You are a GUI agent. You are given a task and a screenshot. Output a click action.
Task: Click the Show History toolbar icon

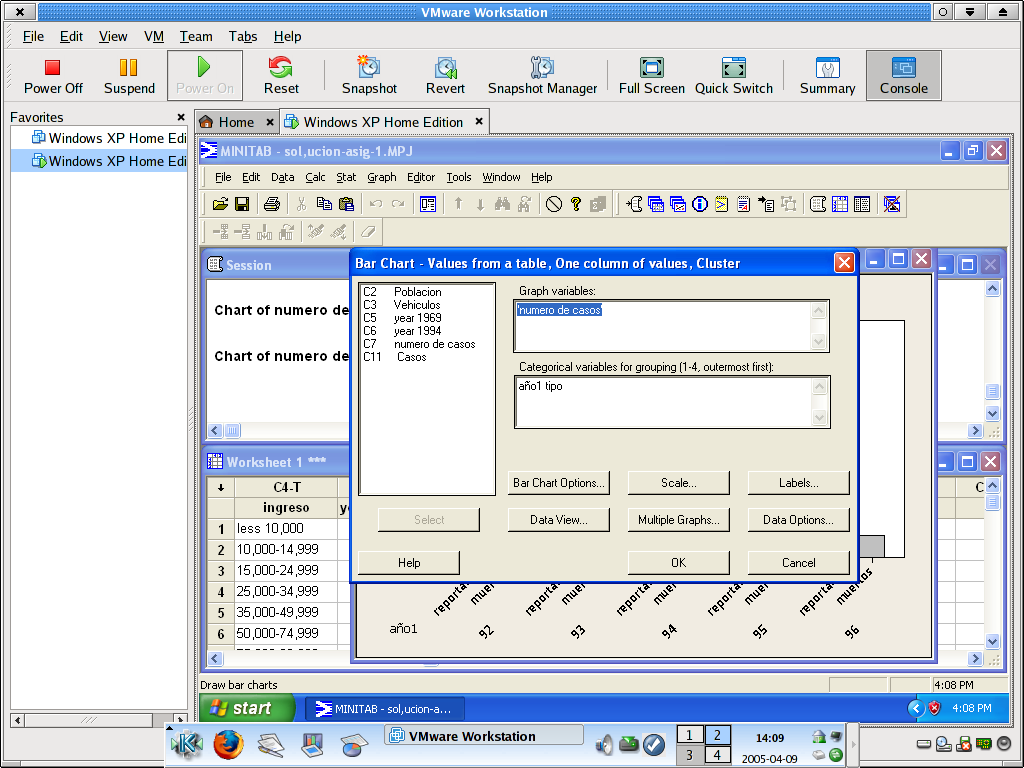[x=721, y=204]
